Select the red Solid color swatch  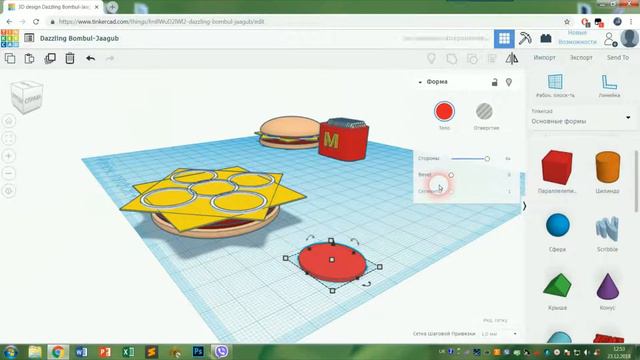444,111
